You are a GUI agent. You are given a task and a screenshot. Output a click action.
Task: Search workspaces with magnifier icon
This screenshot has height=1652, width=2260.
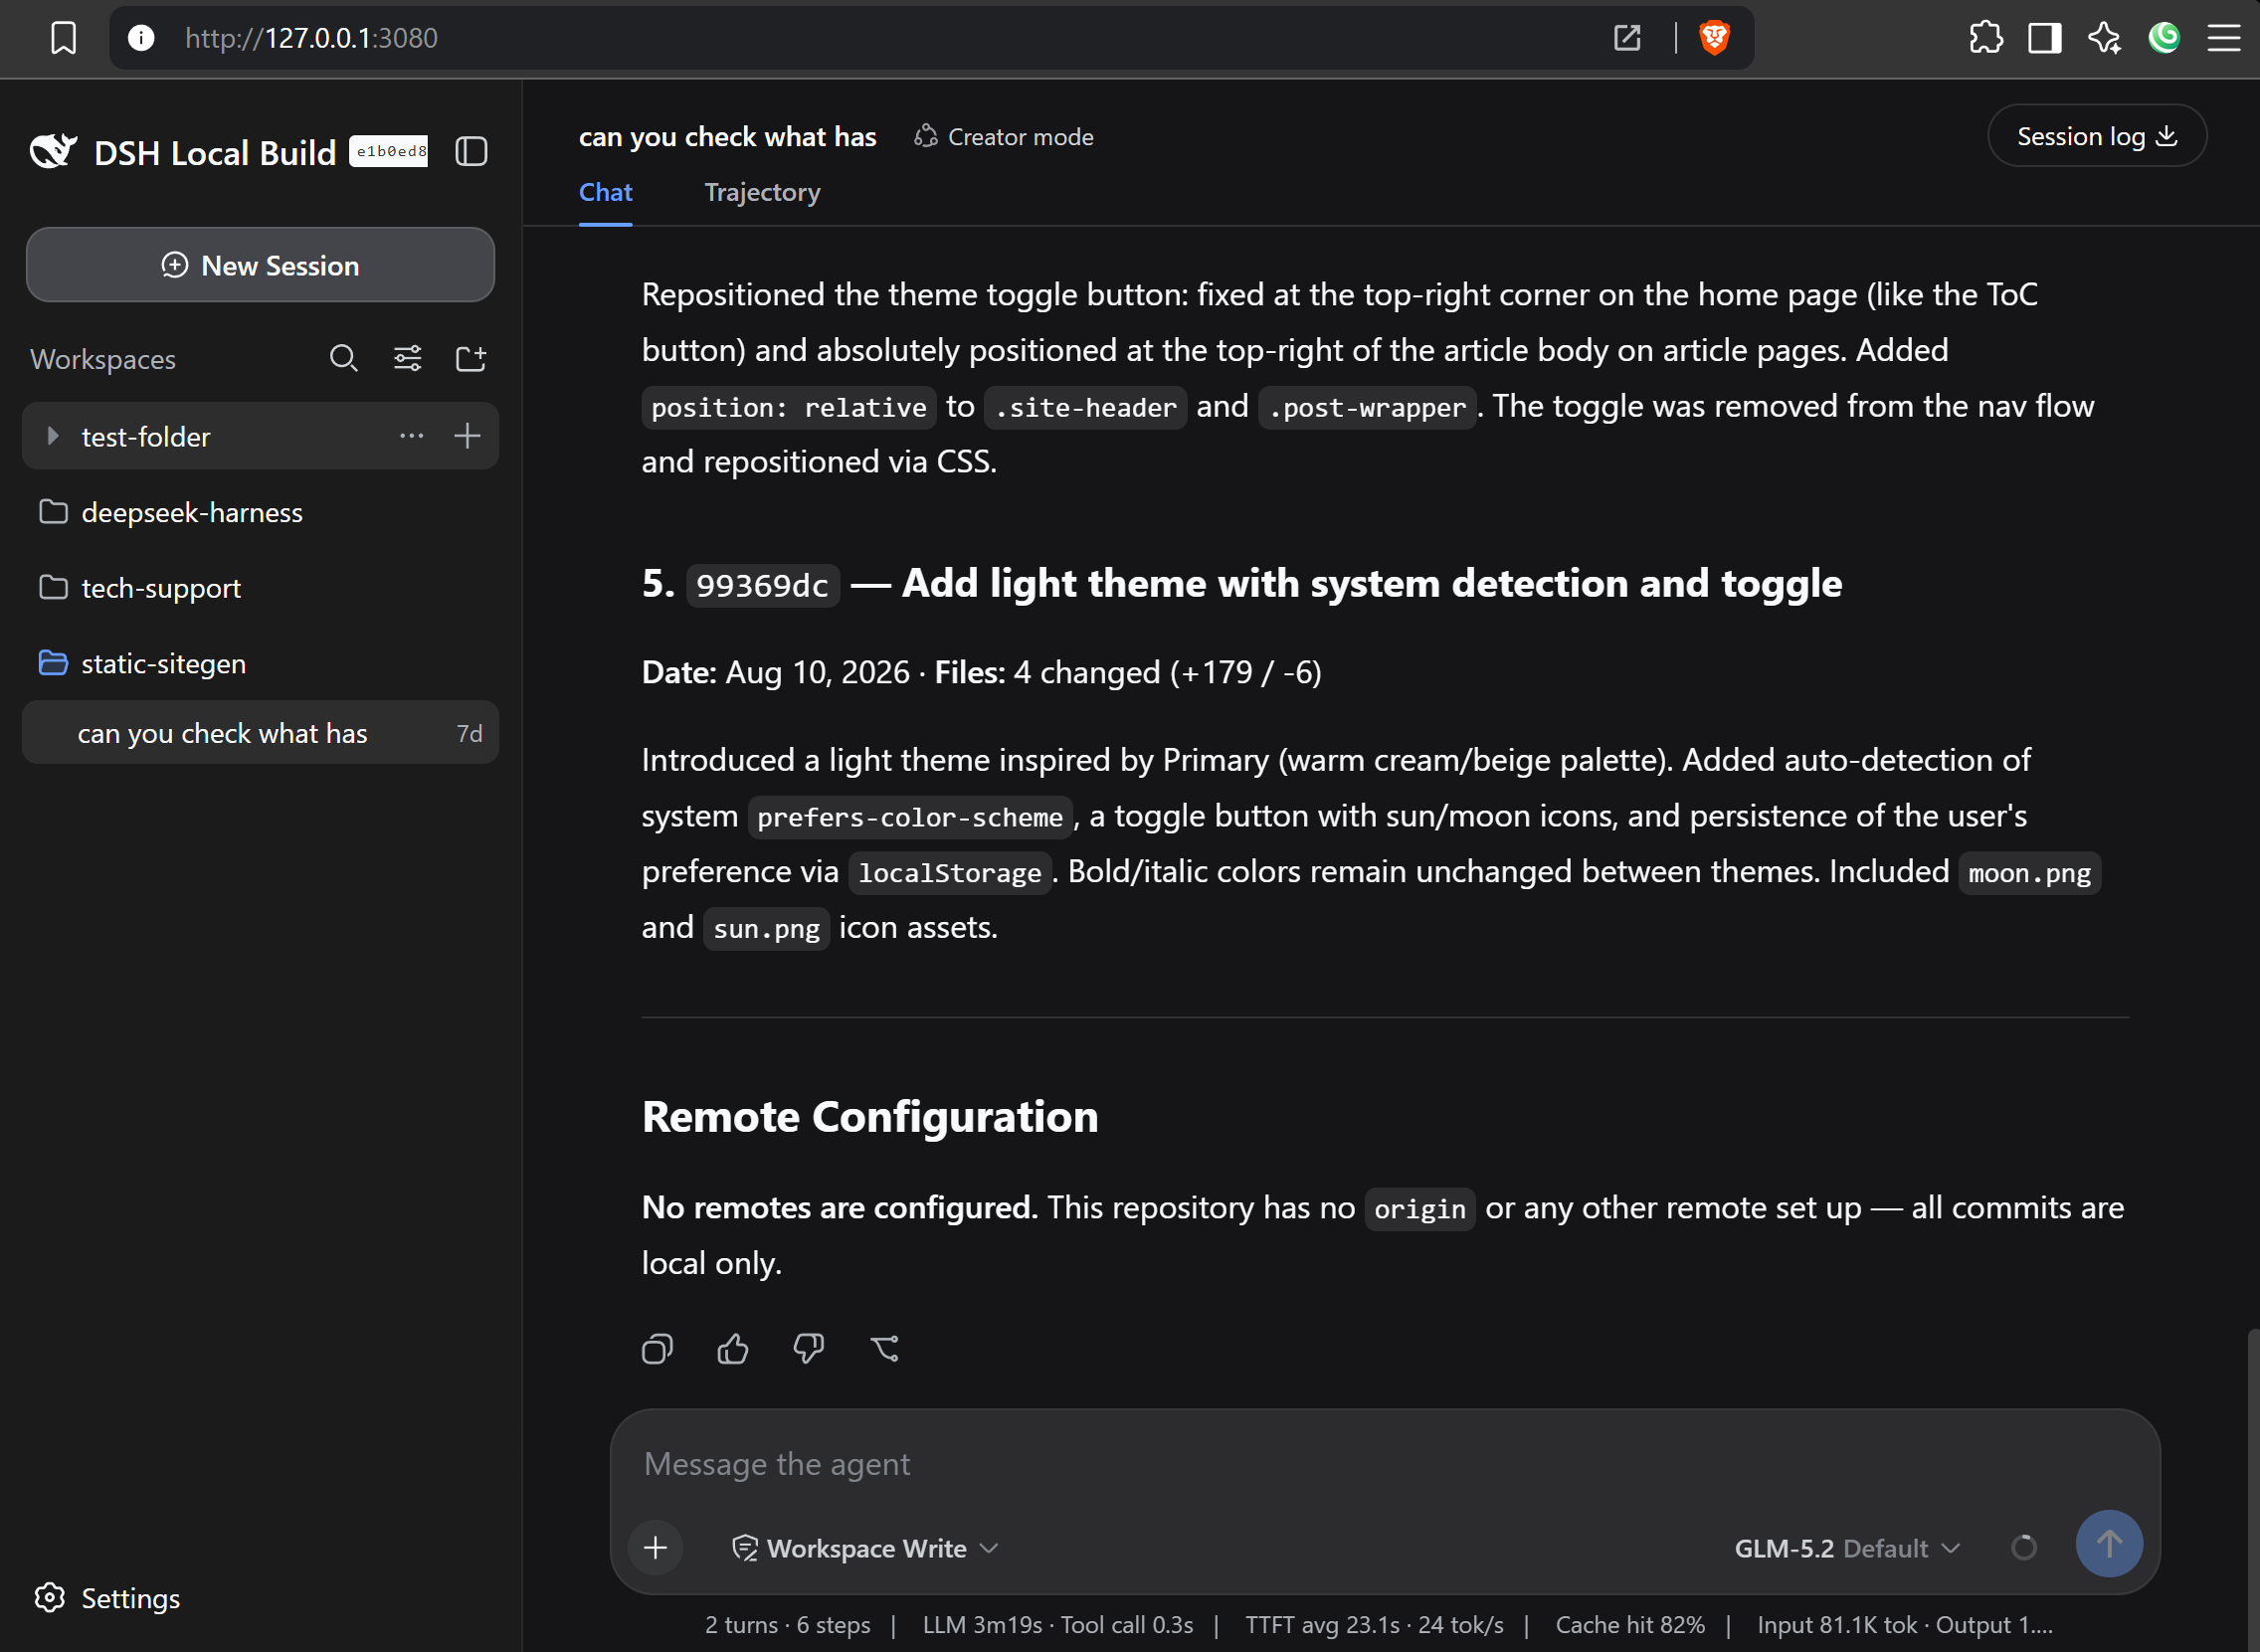(344, 358)
